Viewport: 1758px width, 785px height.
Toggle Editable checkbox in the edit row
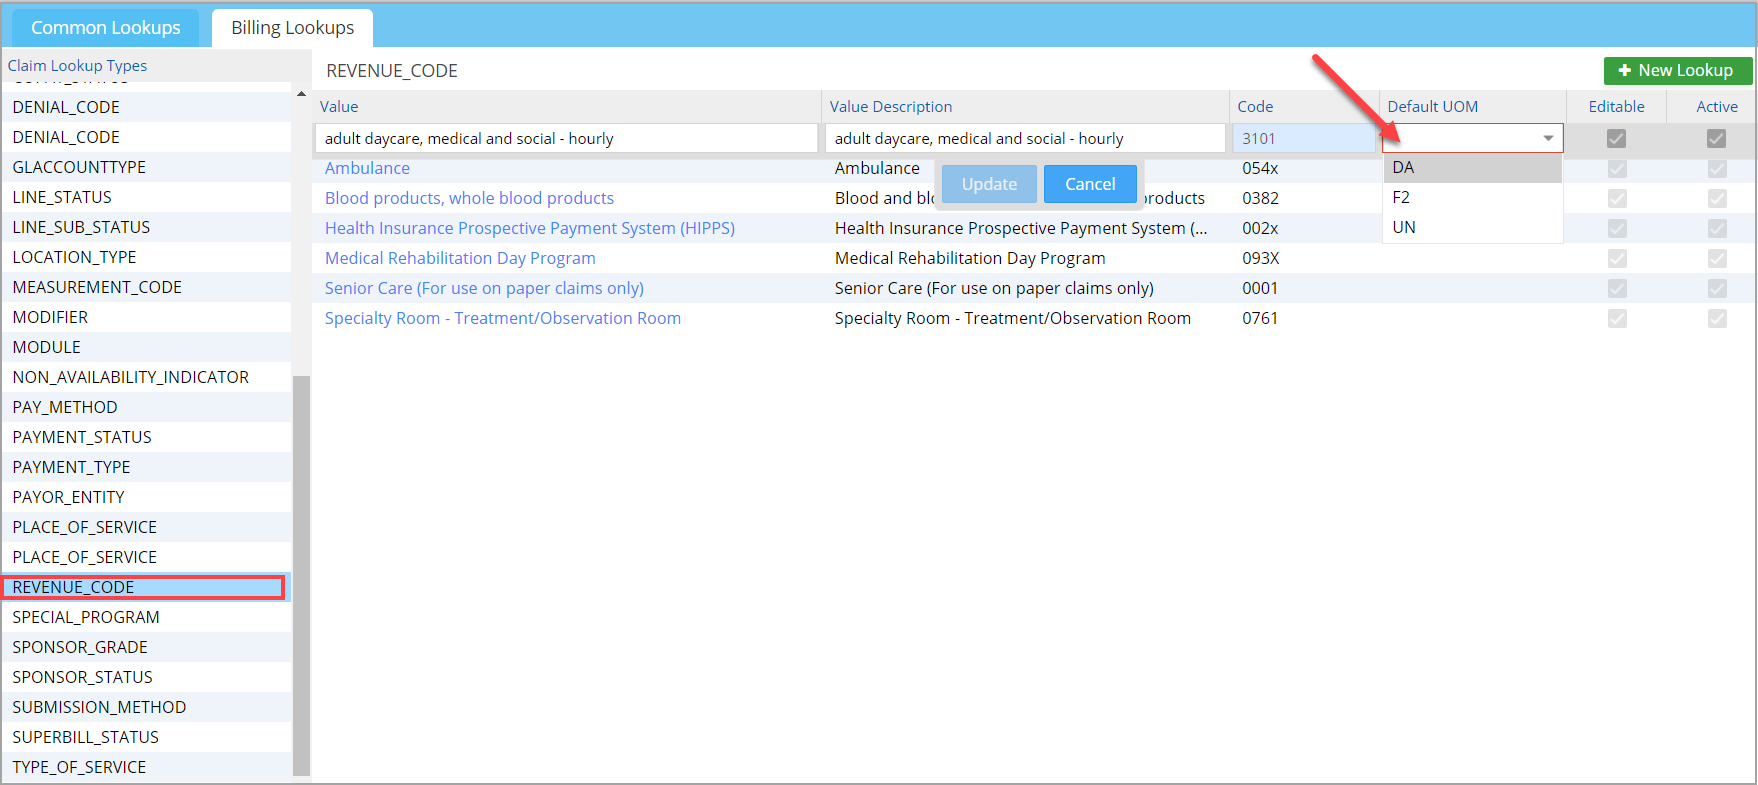coord(1616,139)
